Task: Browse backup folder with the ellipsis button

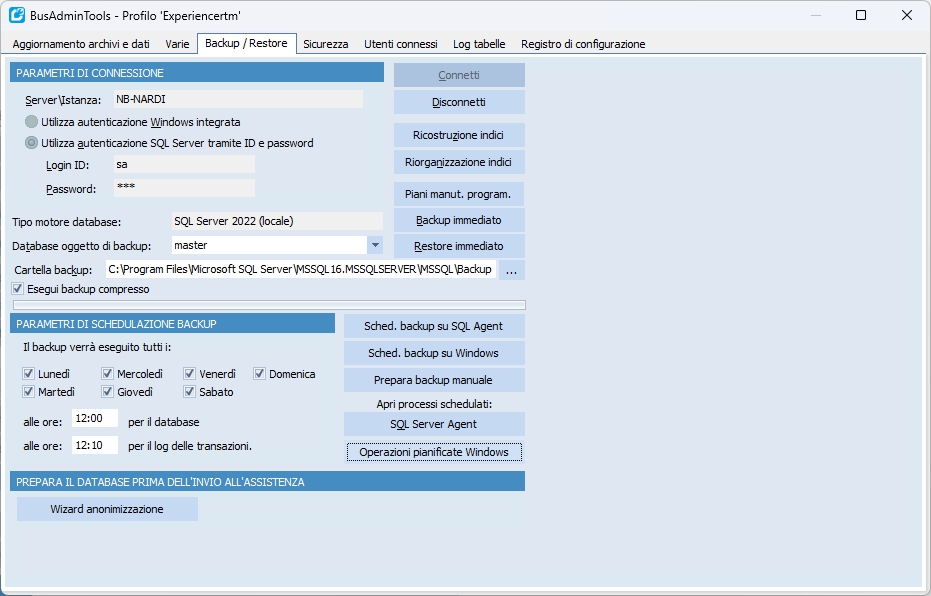Action: (x=511, y=270)
